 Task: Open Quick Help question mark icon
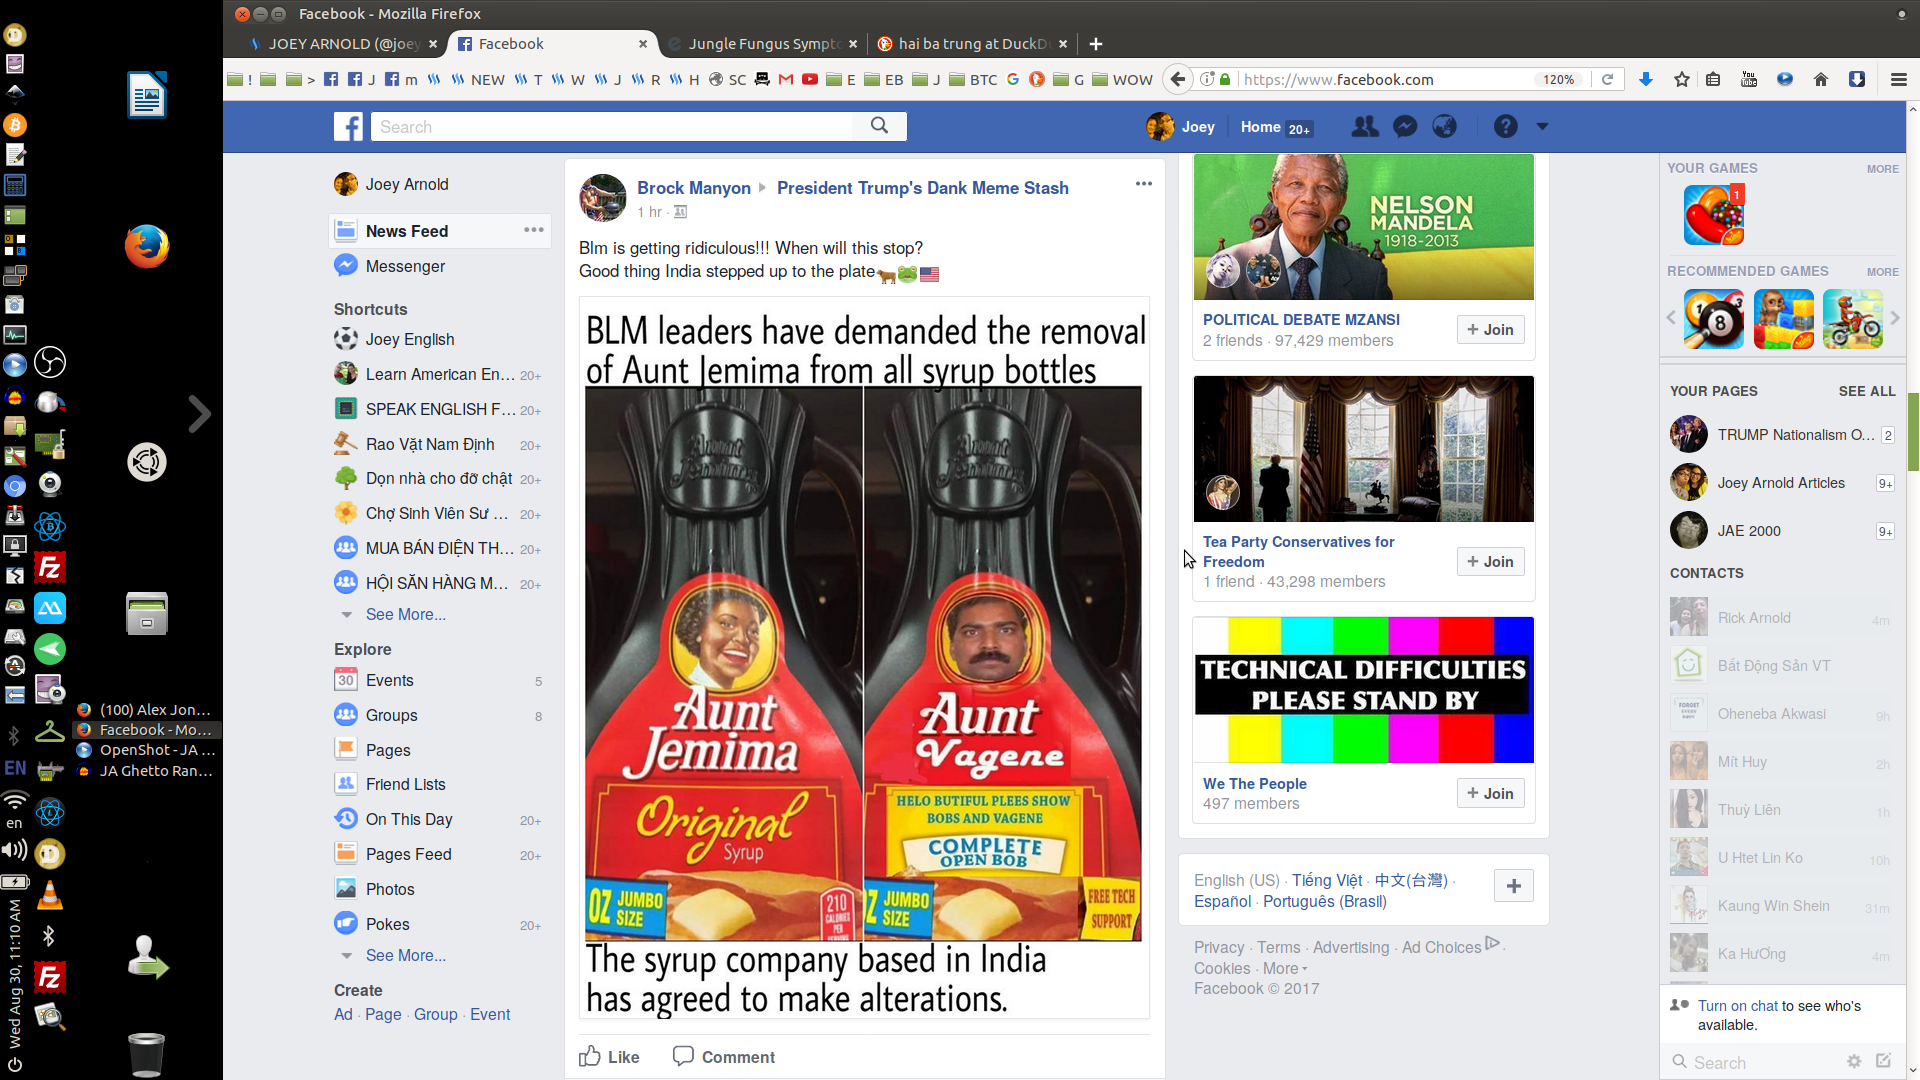click(x=1505, y=127)
